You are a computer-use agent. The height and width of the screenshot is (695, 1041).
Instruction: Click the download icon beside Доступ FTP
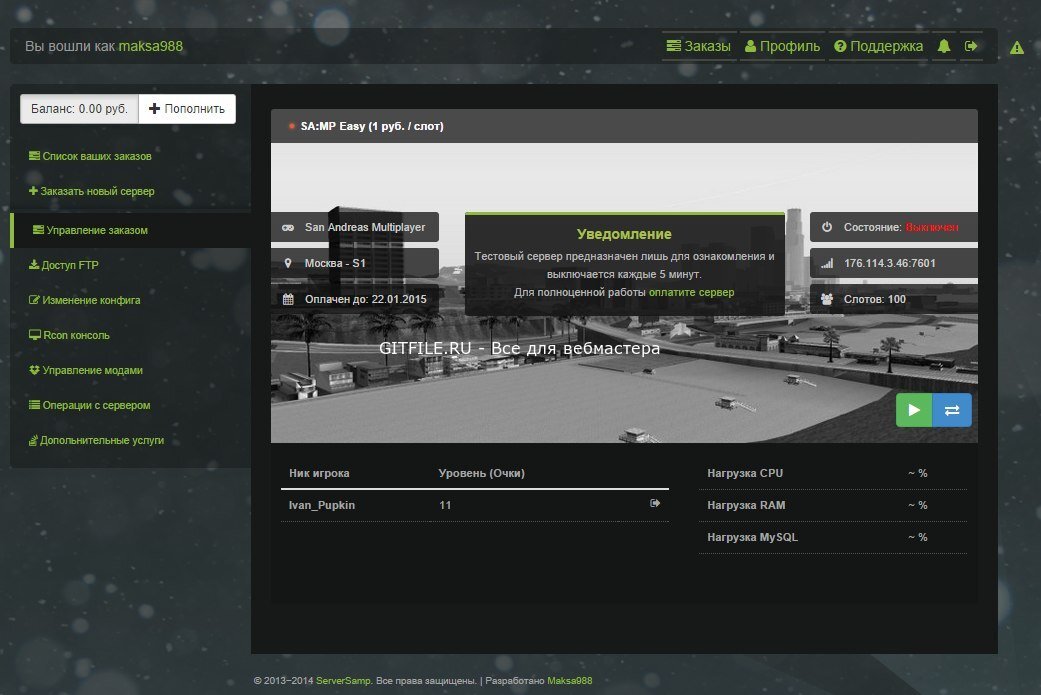pos(34,265)
